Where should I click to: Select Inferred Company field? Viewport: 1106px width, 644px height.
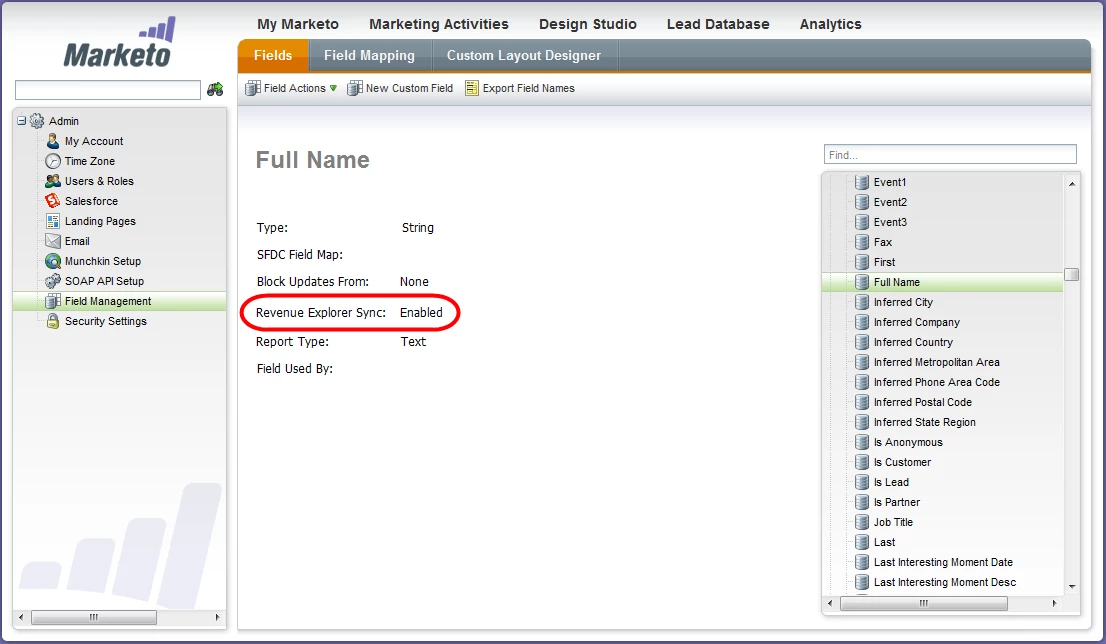pyautogui.click(x=917, y=322)
